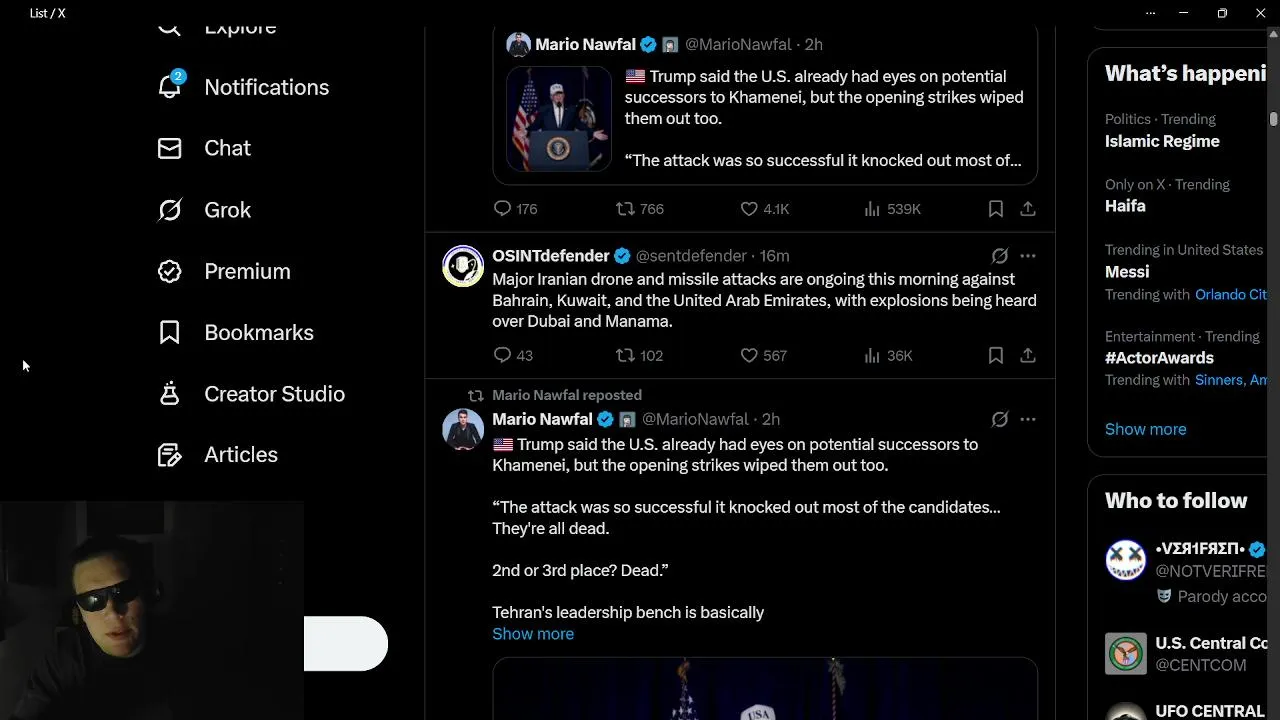
Task: Like the OSINTdefender post
Action: point(749,355)
